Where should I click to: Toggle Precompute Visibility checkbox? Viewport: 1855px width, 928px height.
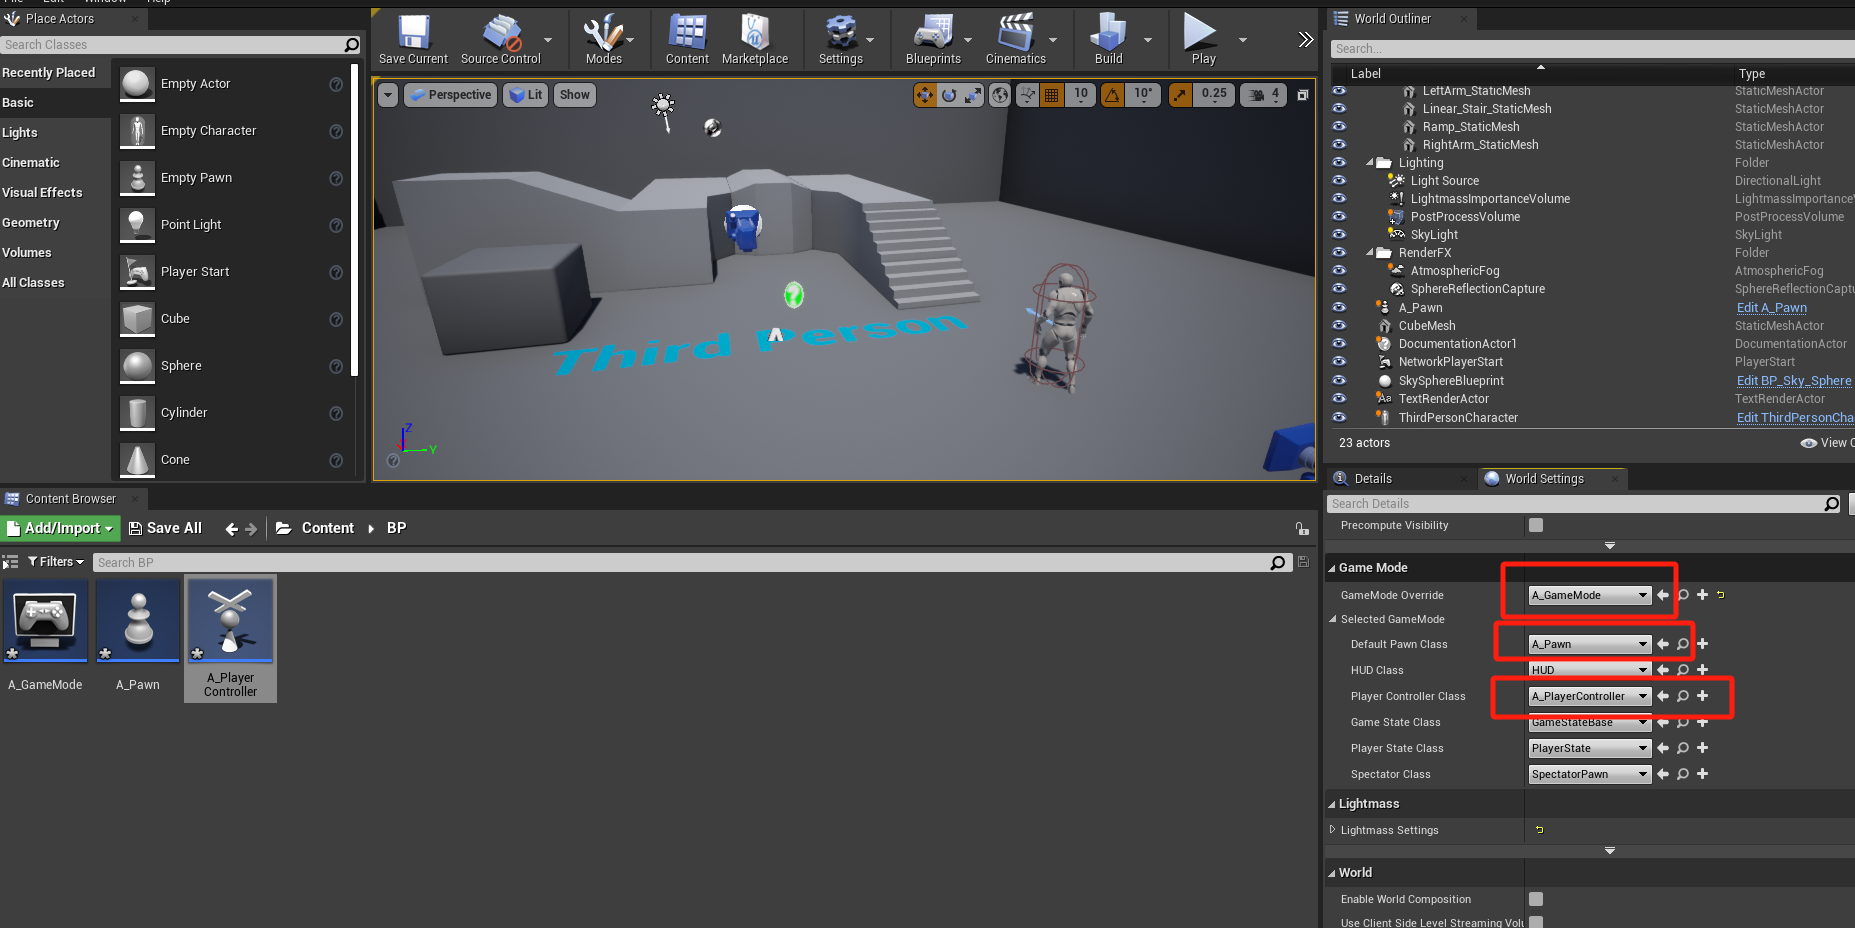coord(1536,525)
